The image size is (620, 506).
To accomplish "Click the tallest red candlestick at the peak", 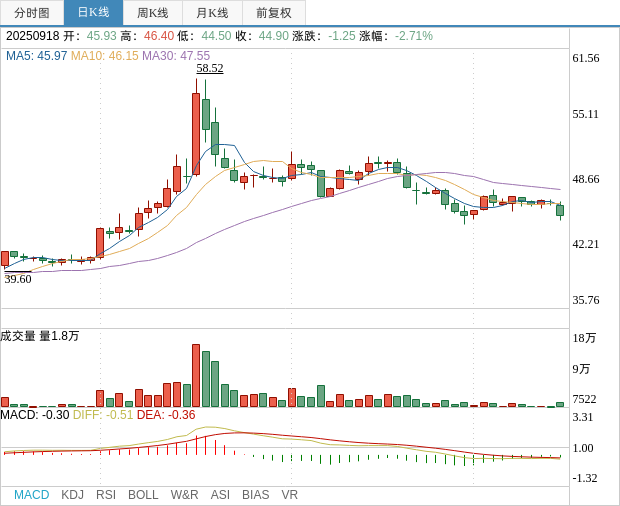I will click(x=196, y=134).
